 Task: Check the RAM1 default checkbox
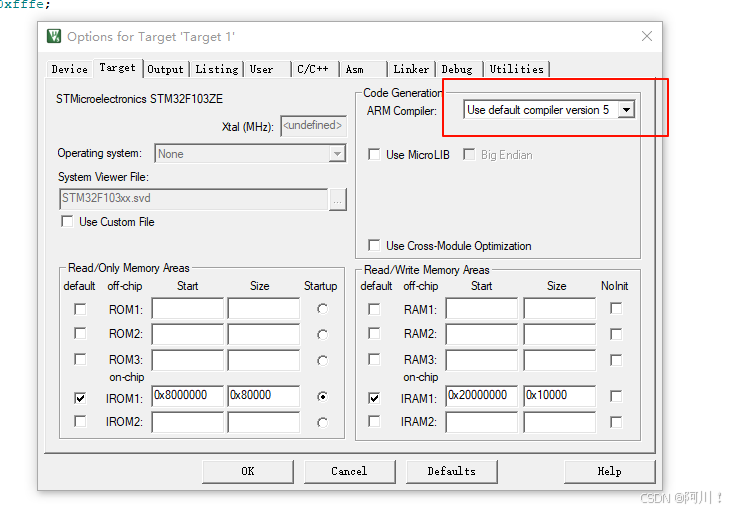(374, 309)
